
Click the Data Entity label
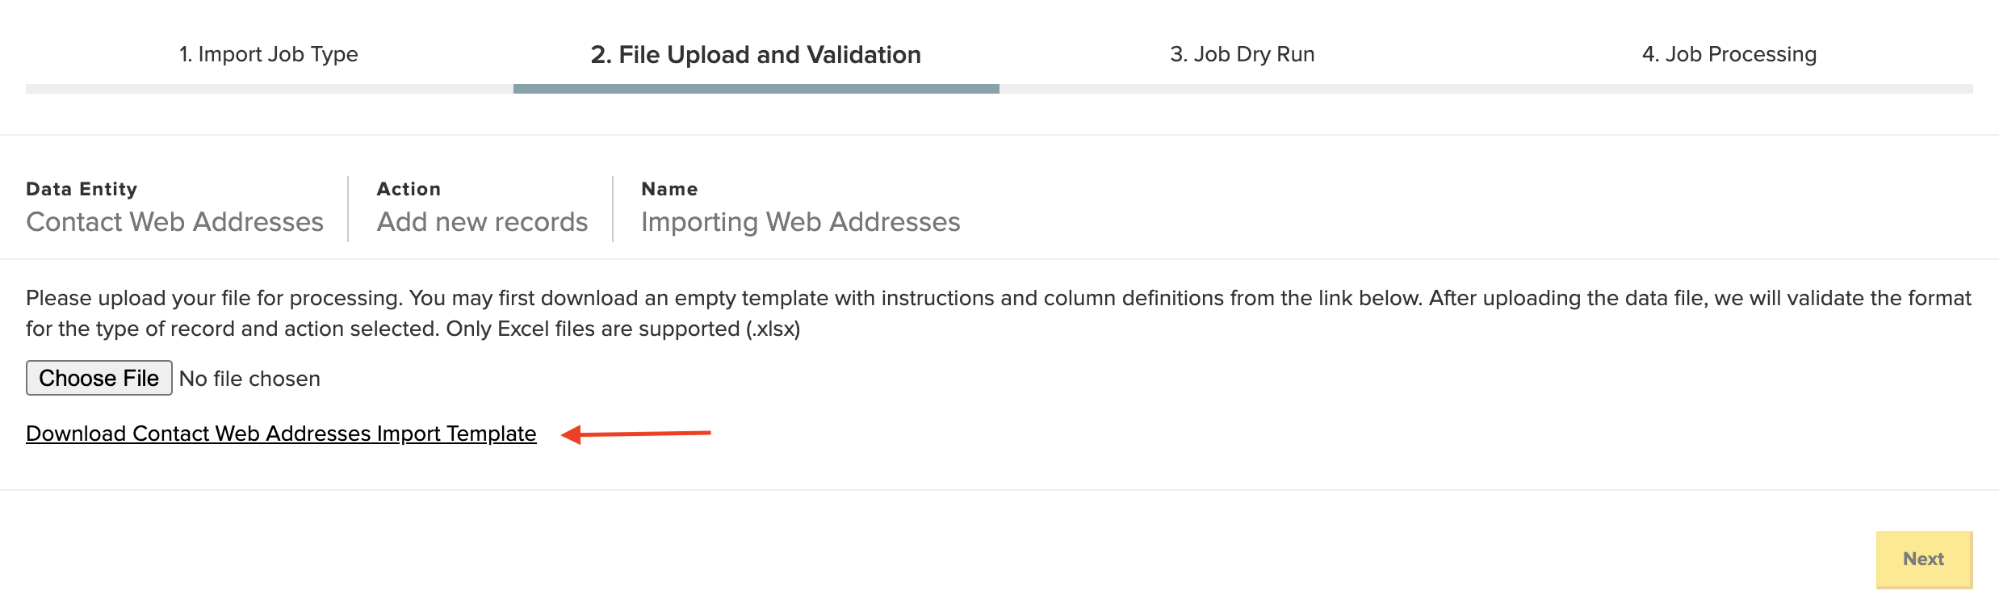pos(82,189)
